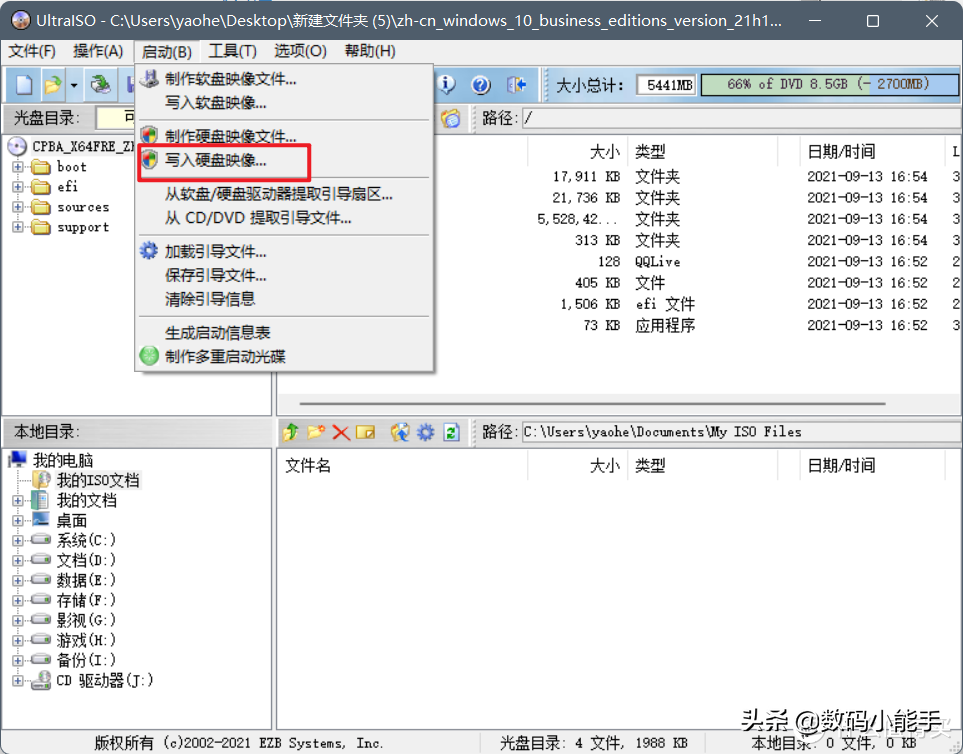Choose 写入软盘映像... menu entry
Image resolution: width=963 pixels, height=754 pixels.
pyautogui.click(x=284, y=103)
